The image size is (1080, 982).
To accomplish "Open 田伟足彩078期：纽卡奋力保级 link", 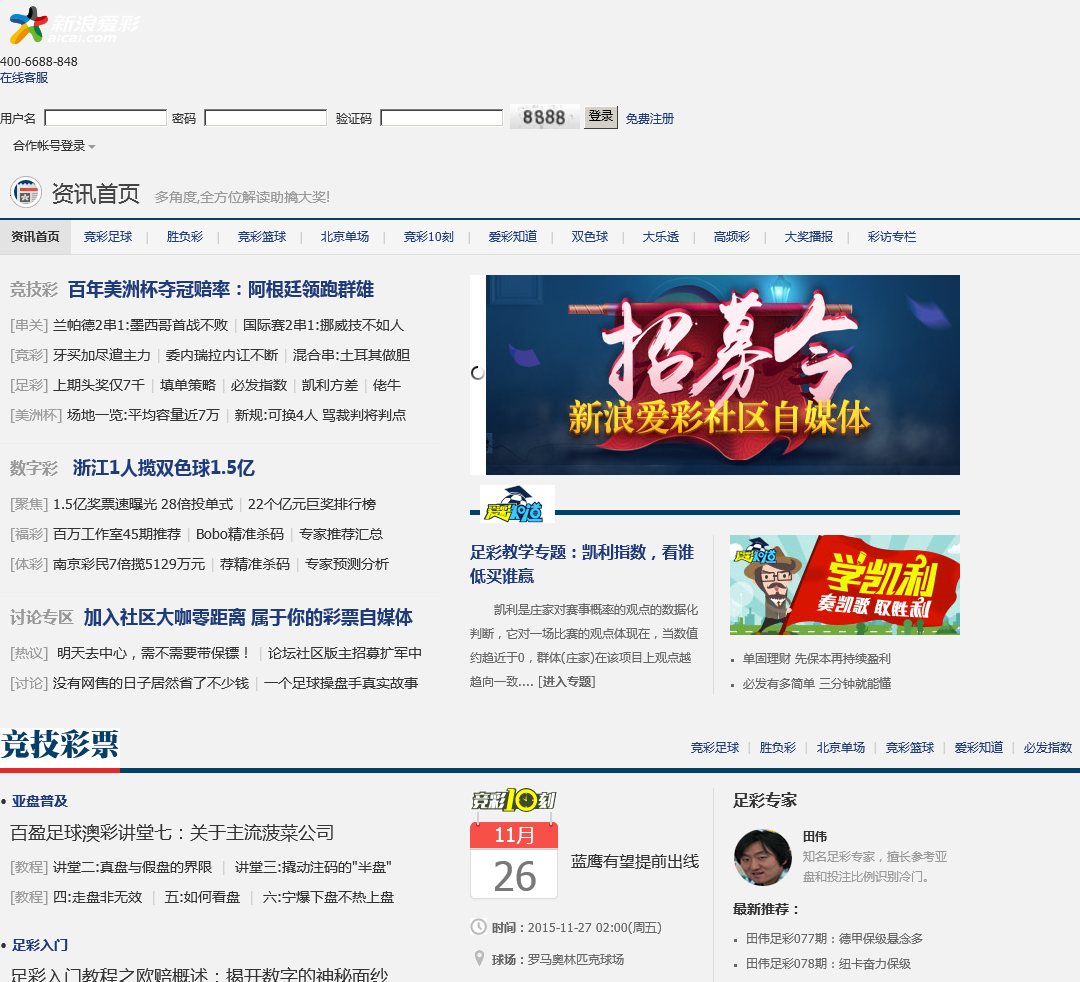I will 828,963.
